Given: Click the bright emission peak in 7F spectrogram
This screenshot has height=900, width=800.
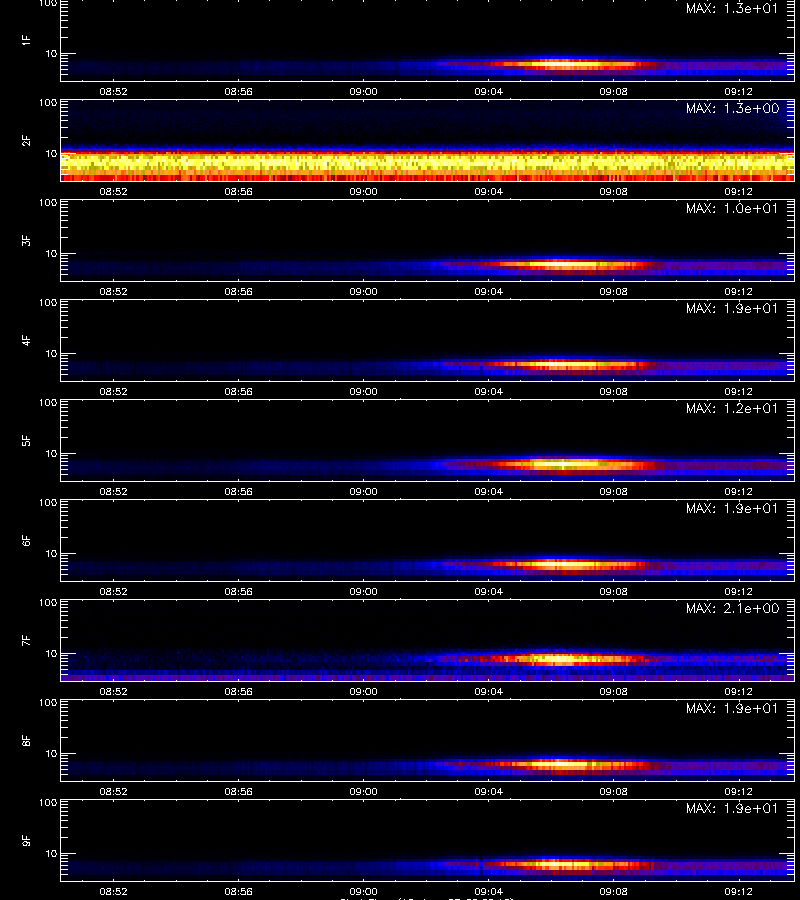Looking at the screenshot, I should [560, 659].
